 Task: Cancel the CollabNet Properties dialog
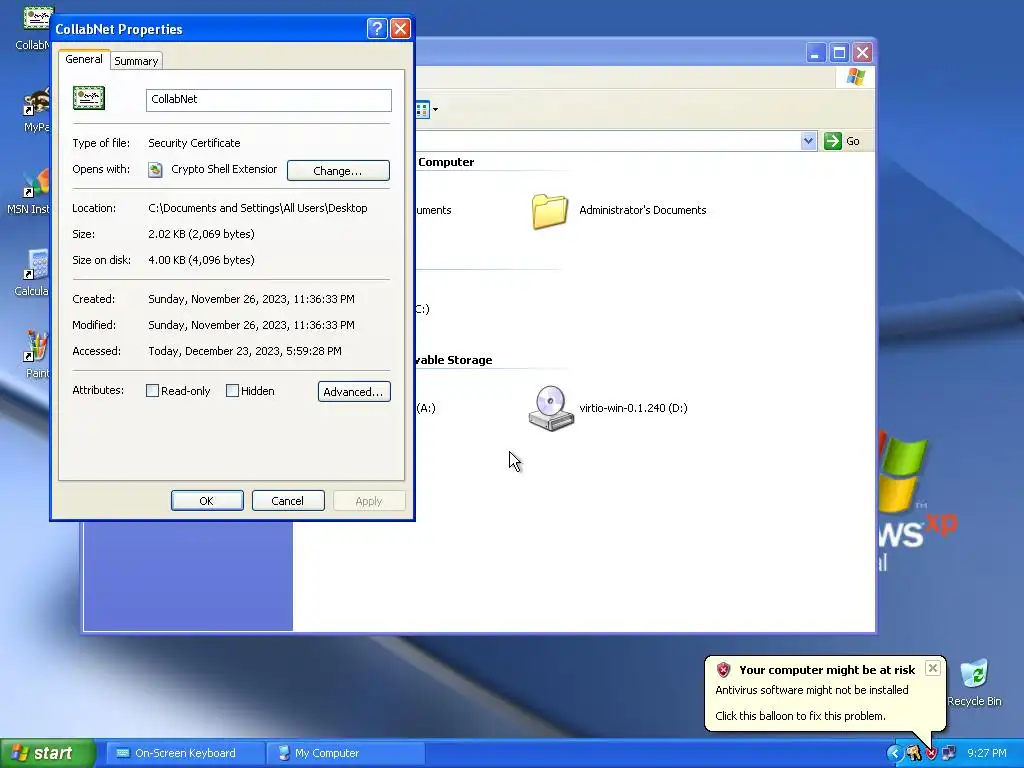pos(288,501)
